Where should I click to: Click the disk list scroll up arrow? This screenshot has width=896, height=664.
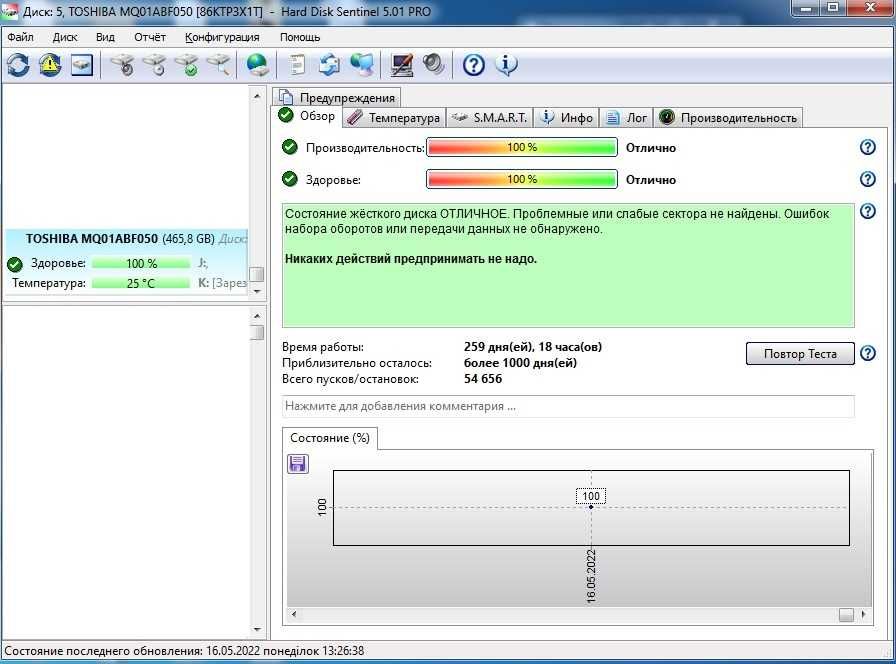pos(257,97)
